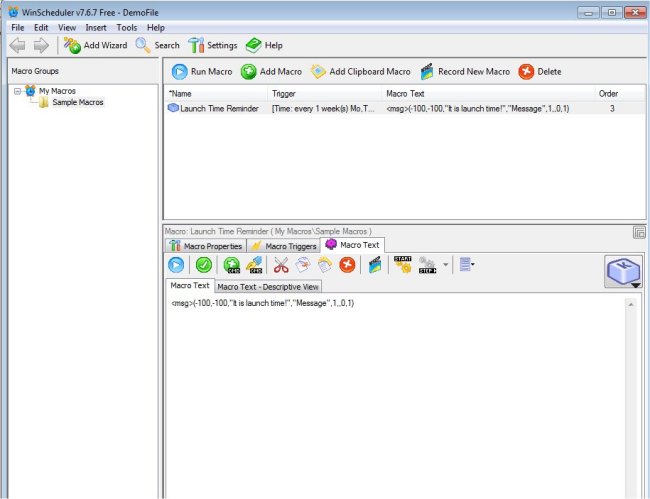
Task: Click the forward navigation arrow
Action: point(41,45)
